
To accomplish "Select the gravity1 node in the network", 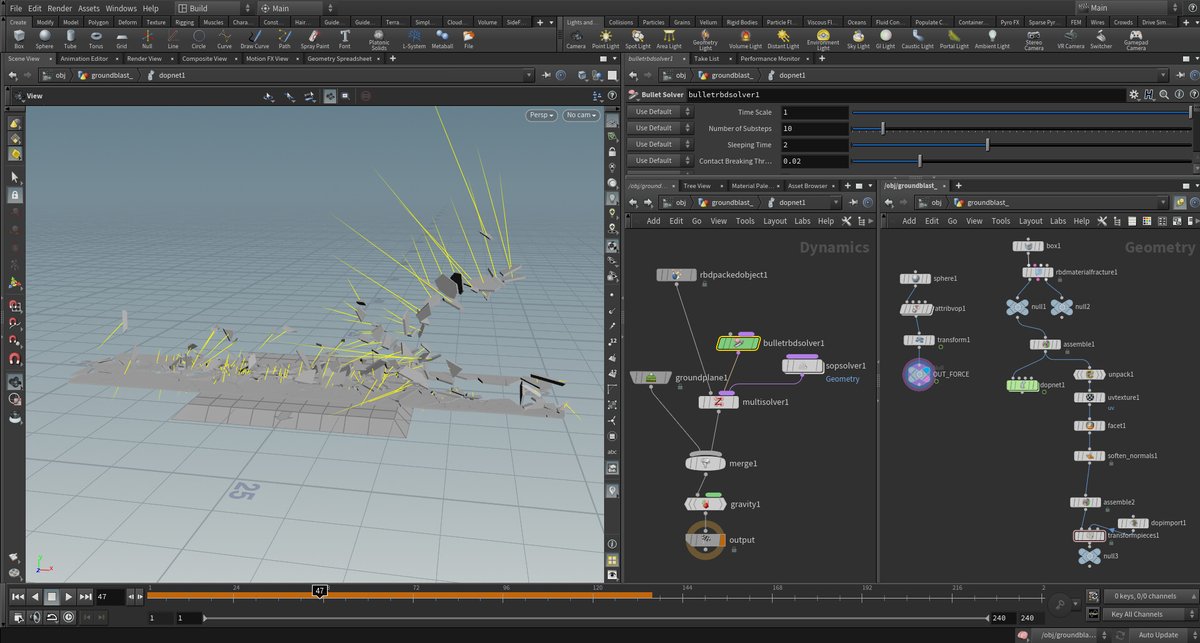I will (706, 504).
